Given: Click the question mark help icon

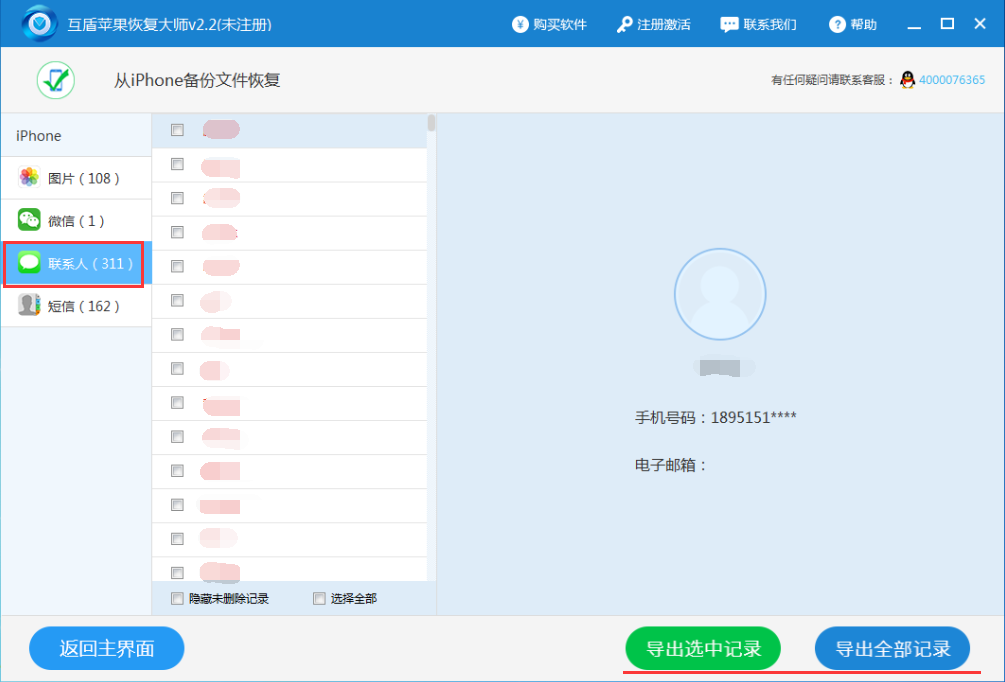Looking at the screenshot, I should tap(837, 24).
